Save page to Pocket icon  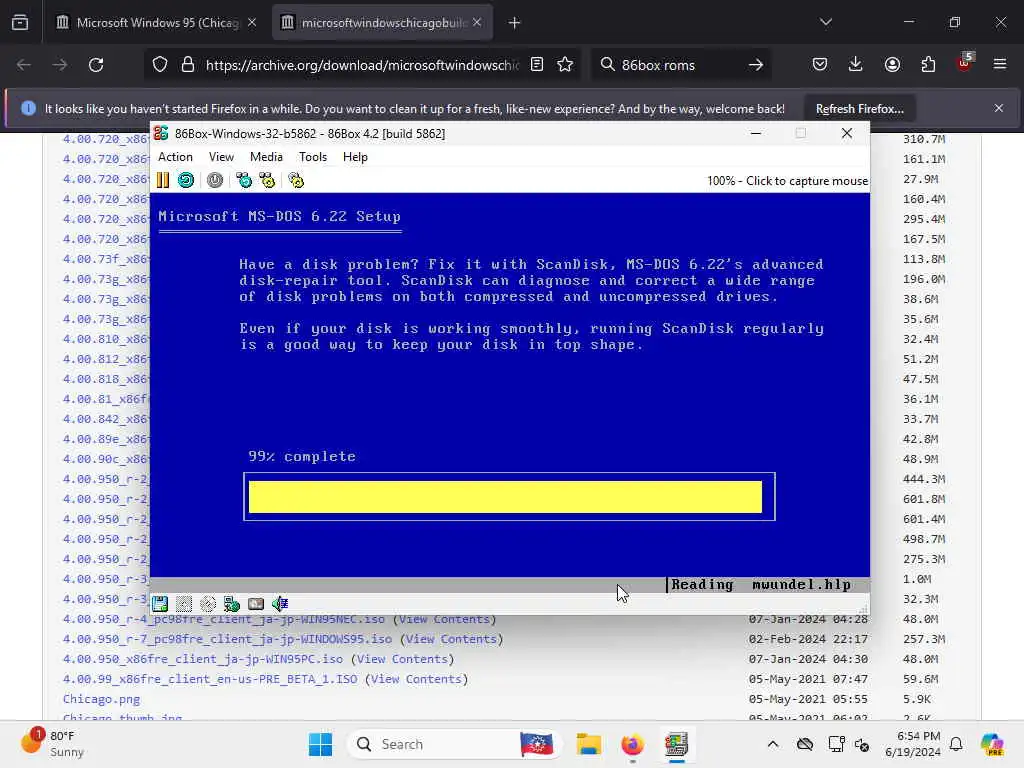[820, 65]
